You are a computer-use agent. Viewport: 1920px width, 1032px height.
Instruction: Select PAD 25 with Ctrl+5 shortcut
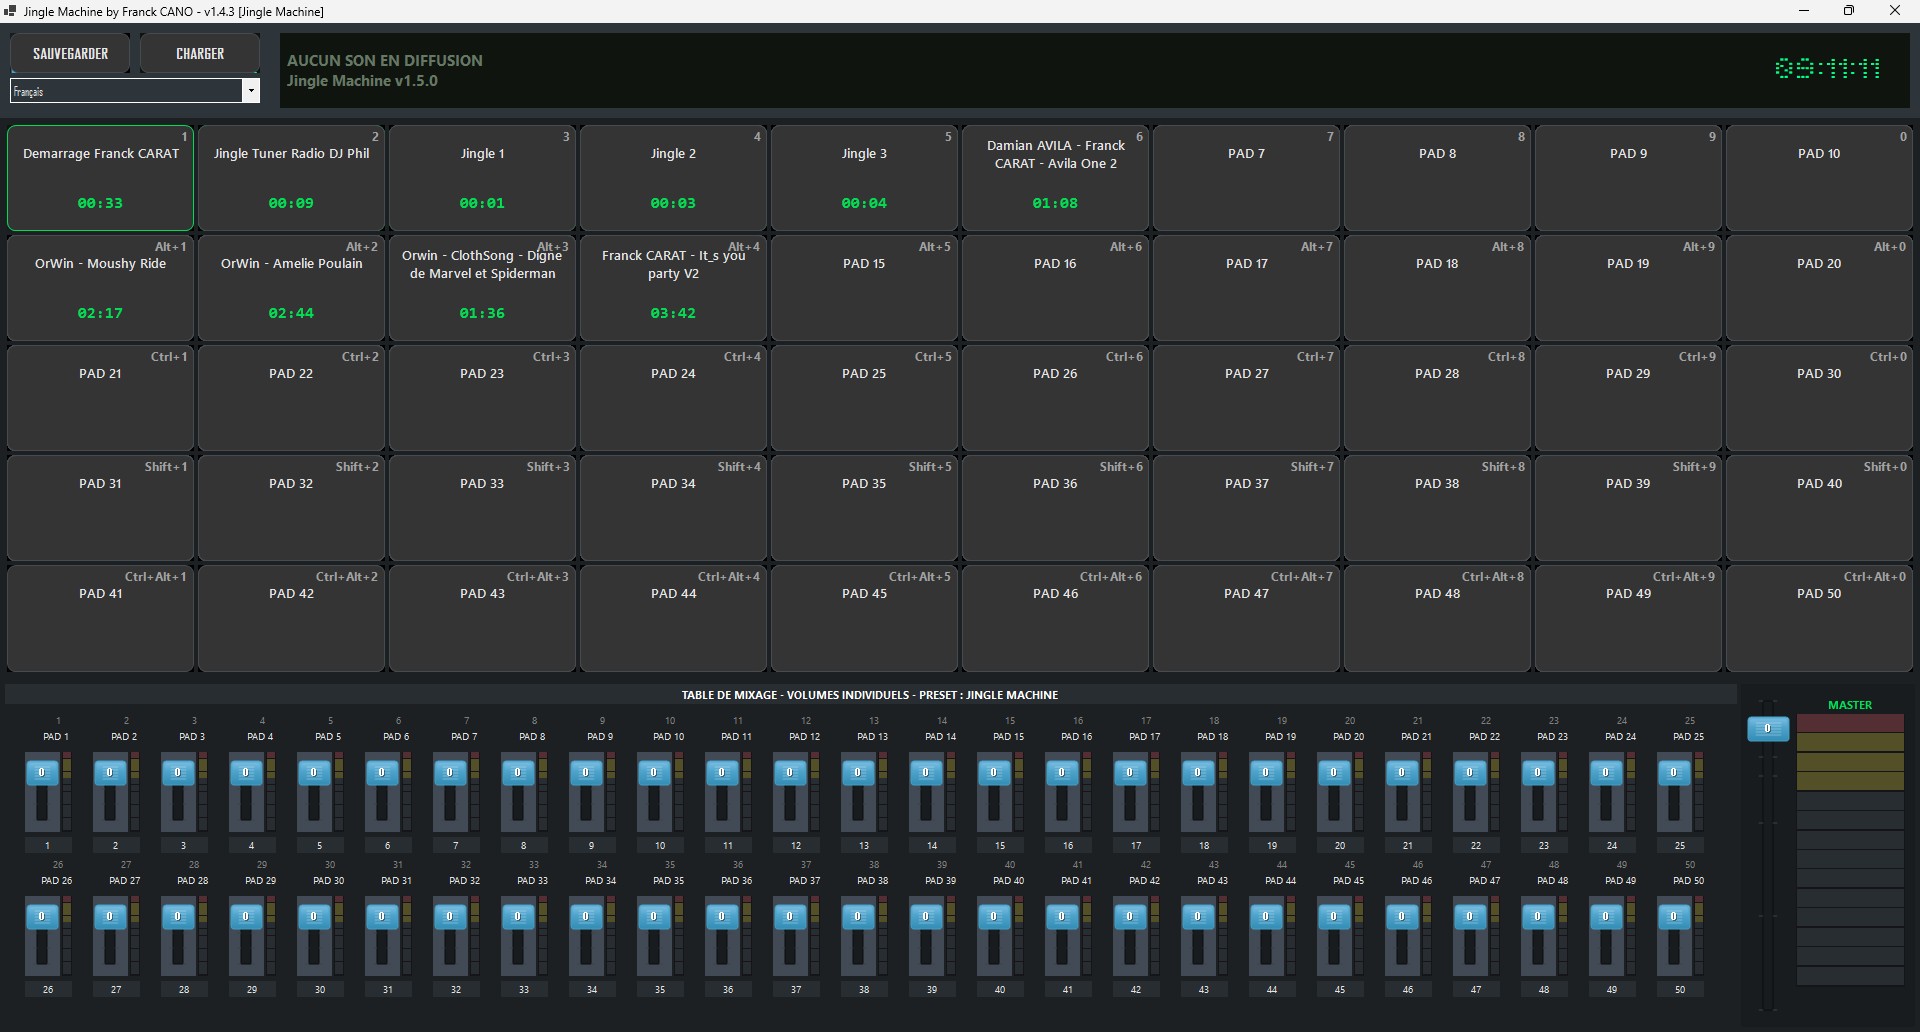pos(864,398)
